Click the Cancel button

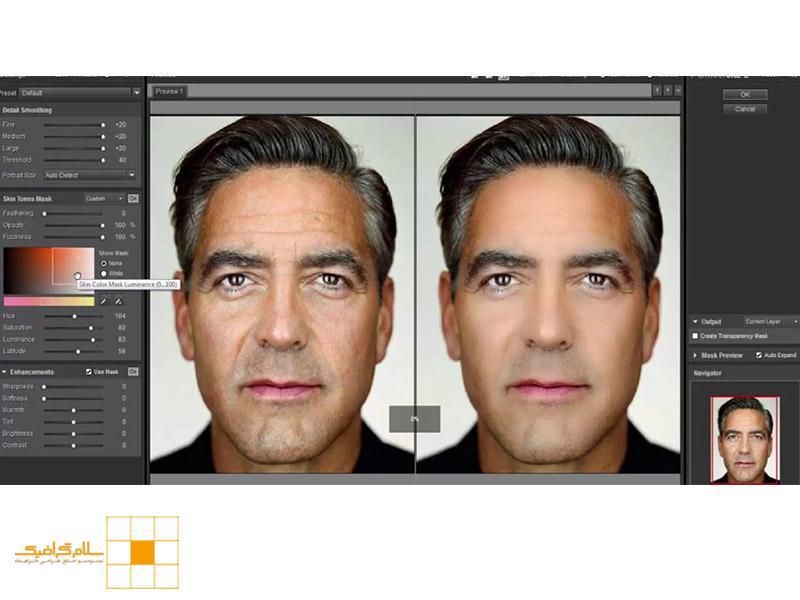click(744, 109)
